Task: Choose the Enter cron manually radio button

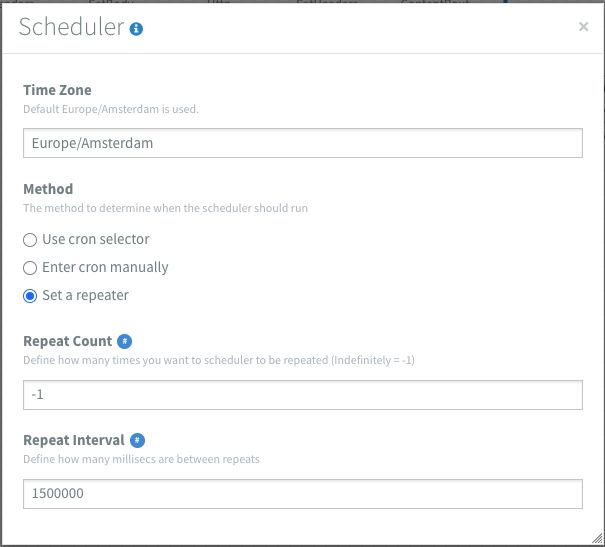Action: point(30,267)
